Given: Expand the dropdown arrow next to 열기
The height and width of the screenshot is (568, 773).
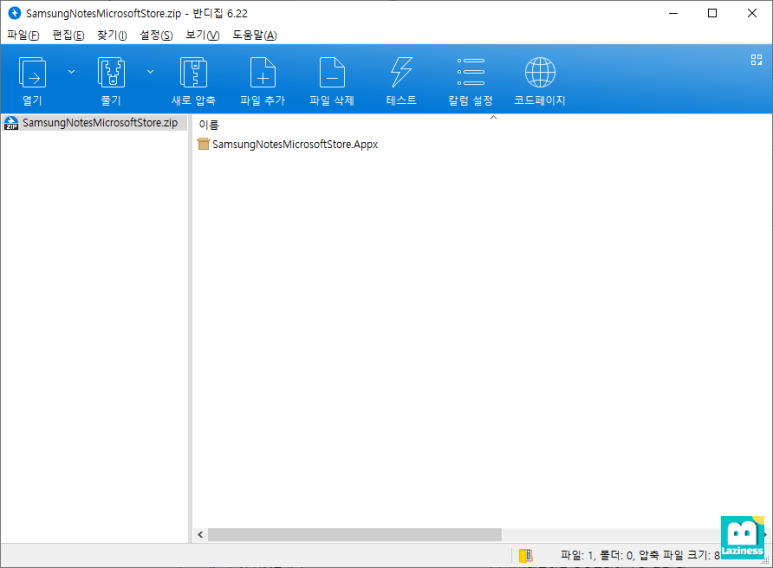Looking at the screenshot, I should coord(71,72).
